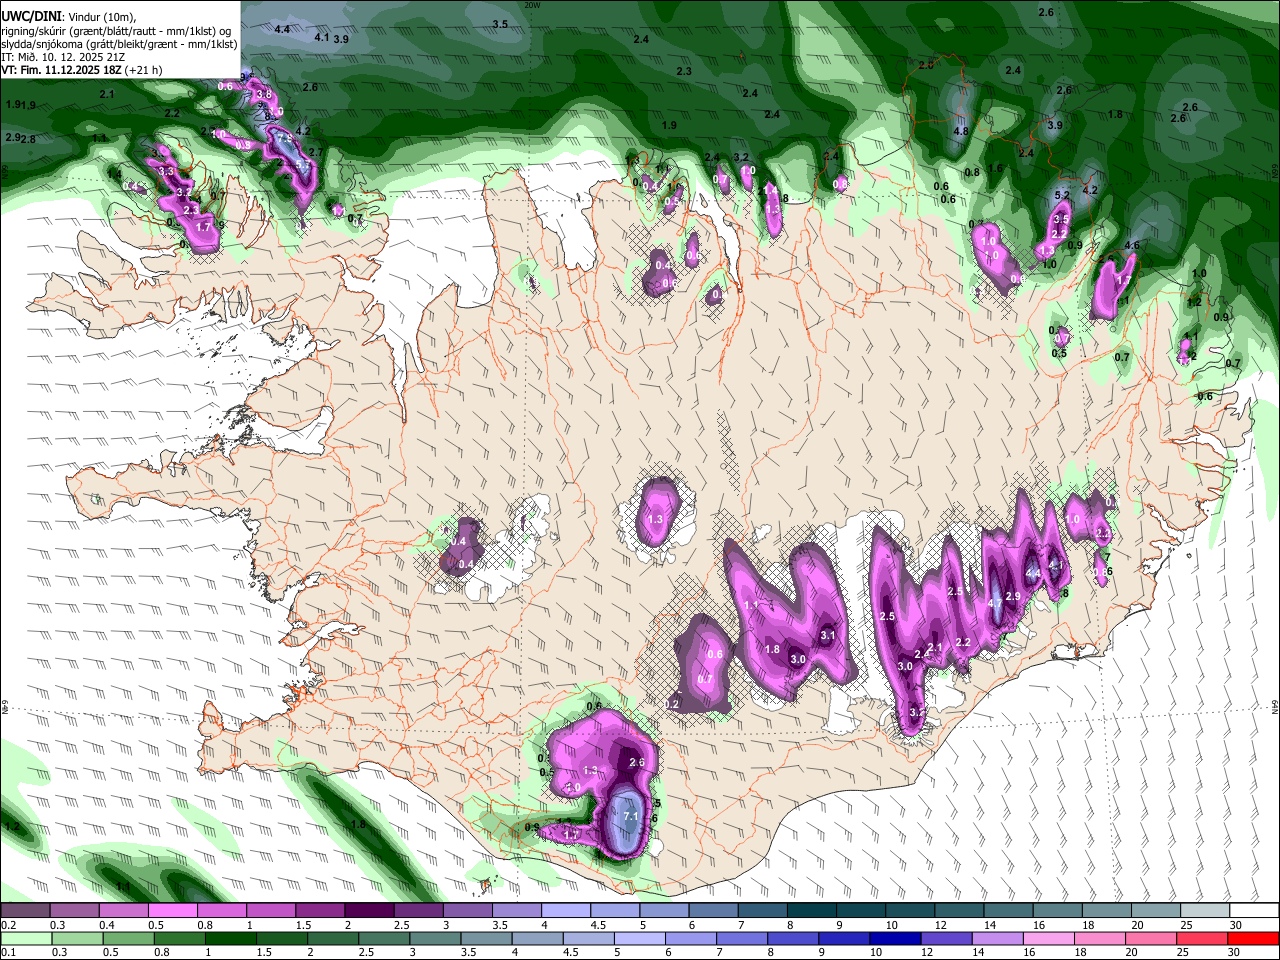Screen dimensions: 1280x960
Task: Pick the violet 12 swatch in lower legend
Action: point(946,938)
